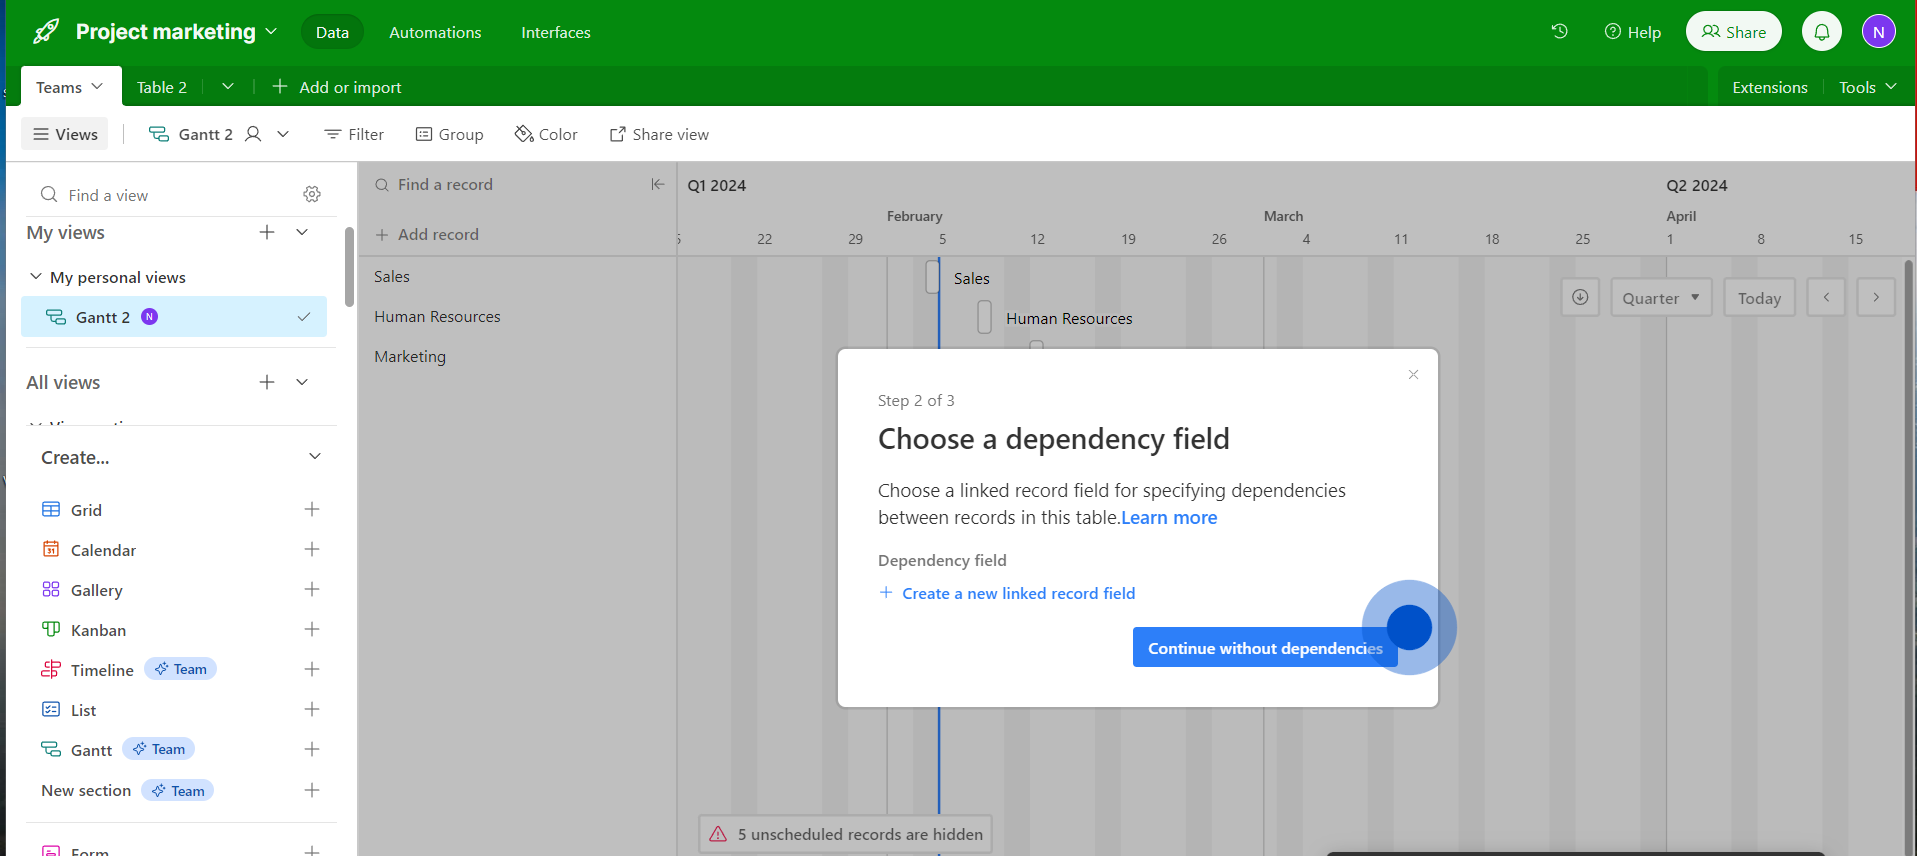Click Share view
Screen dimensions: 1917x856
click(659, 134)
